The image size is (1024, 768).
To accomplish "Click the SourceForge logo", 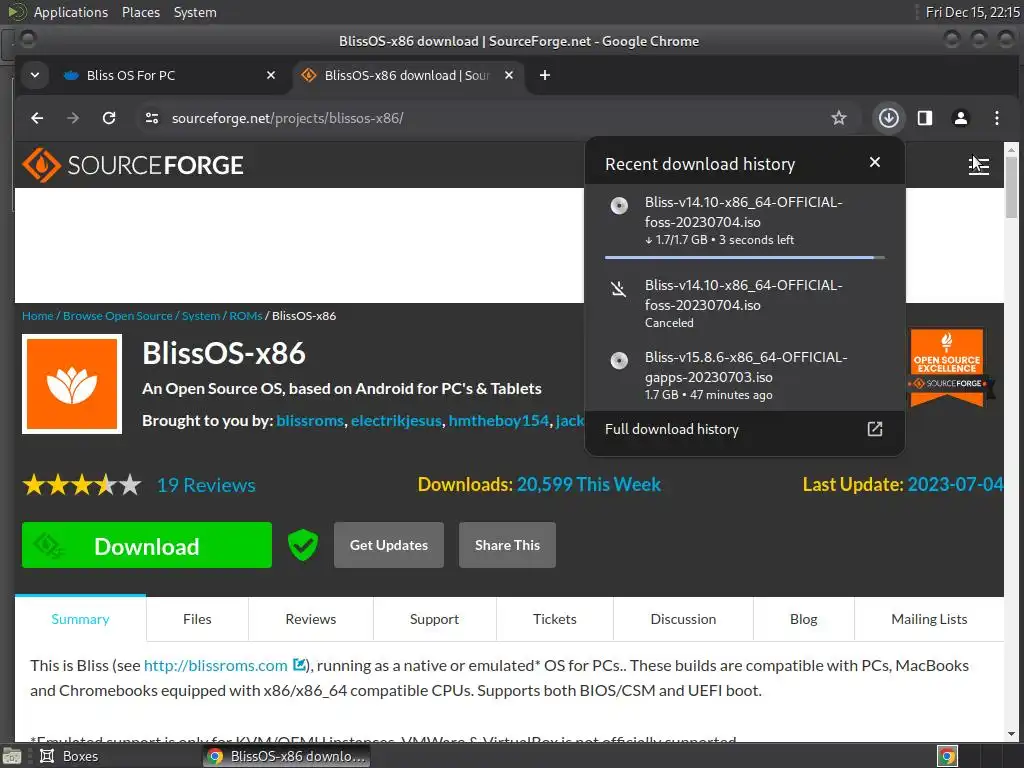I will [x=133, y=165].
